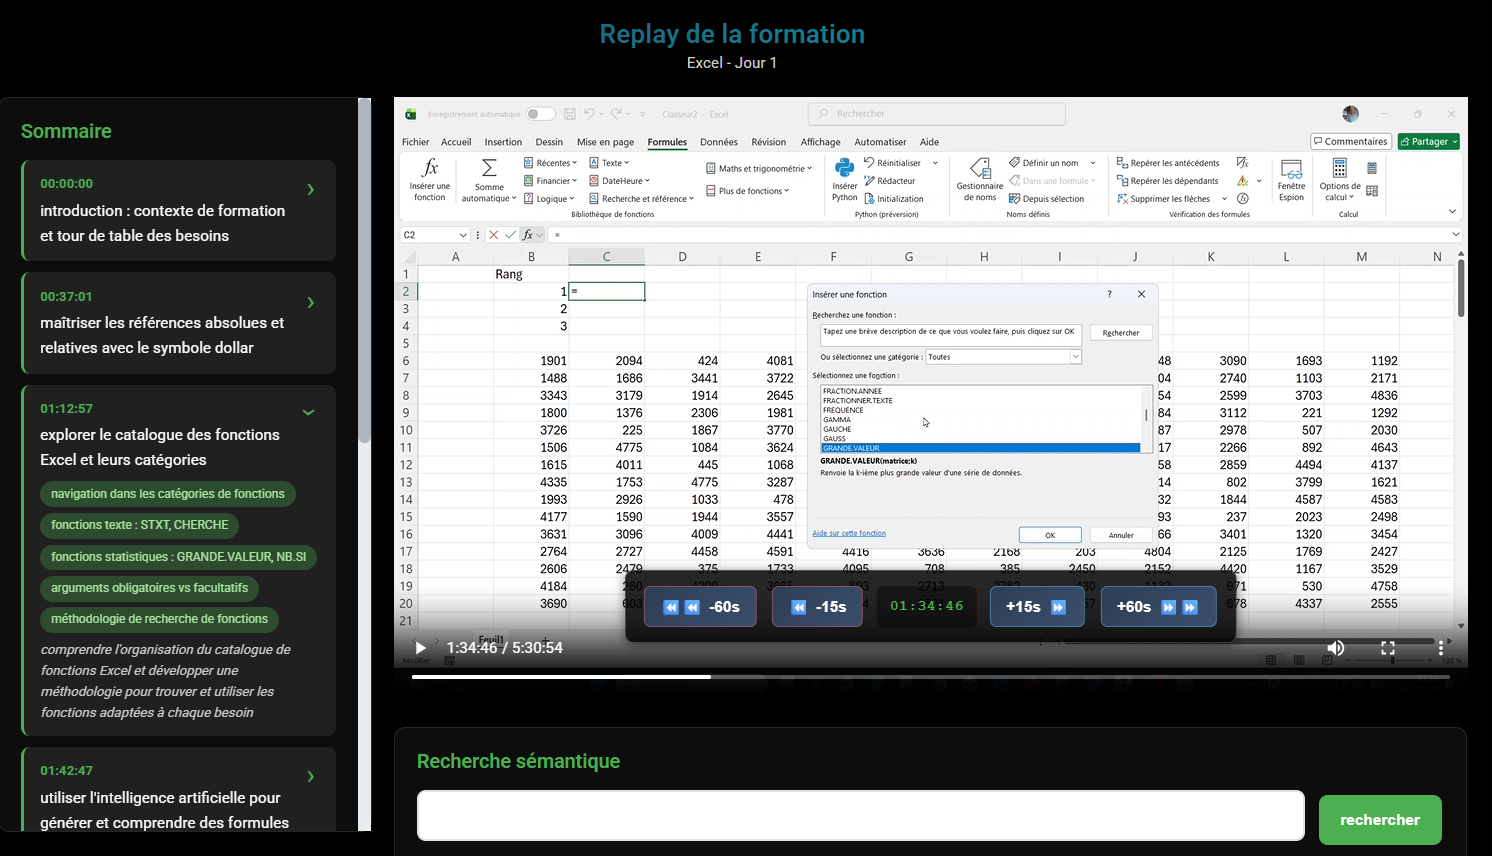Screen dimensions: 1492x856
Task: Skip back 60 seconds
Action: pos(700,607)
